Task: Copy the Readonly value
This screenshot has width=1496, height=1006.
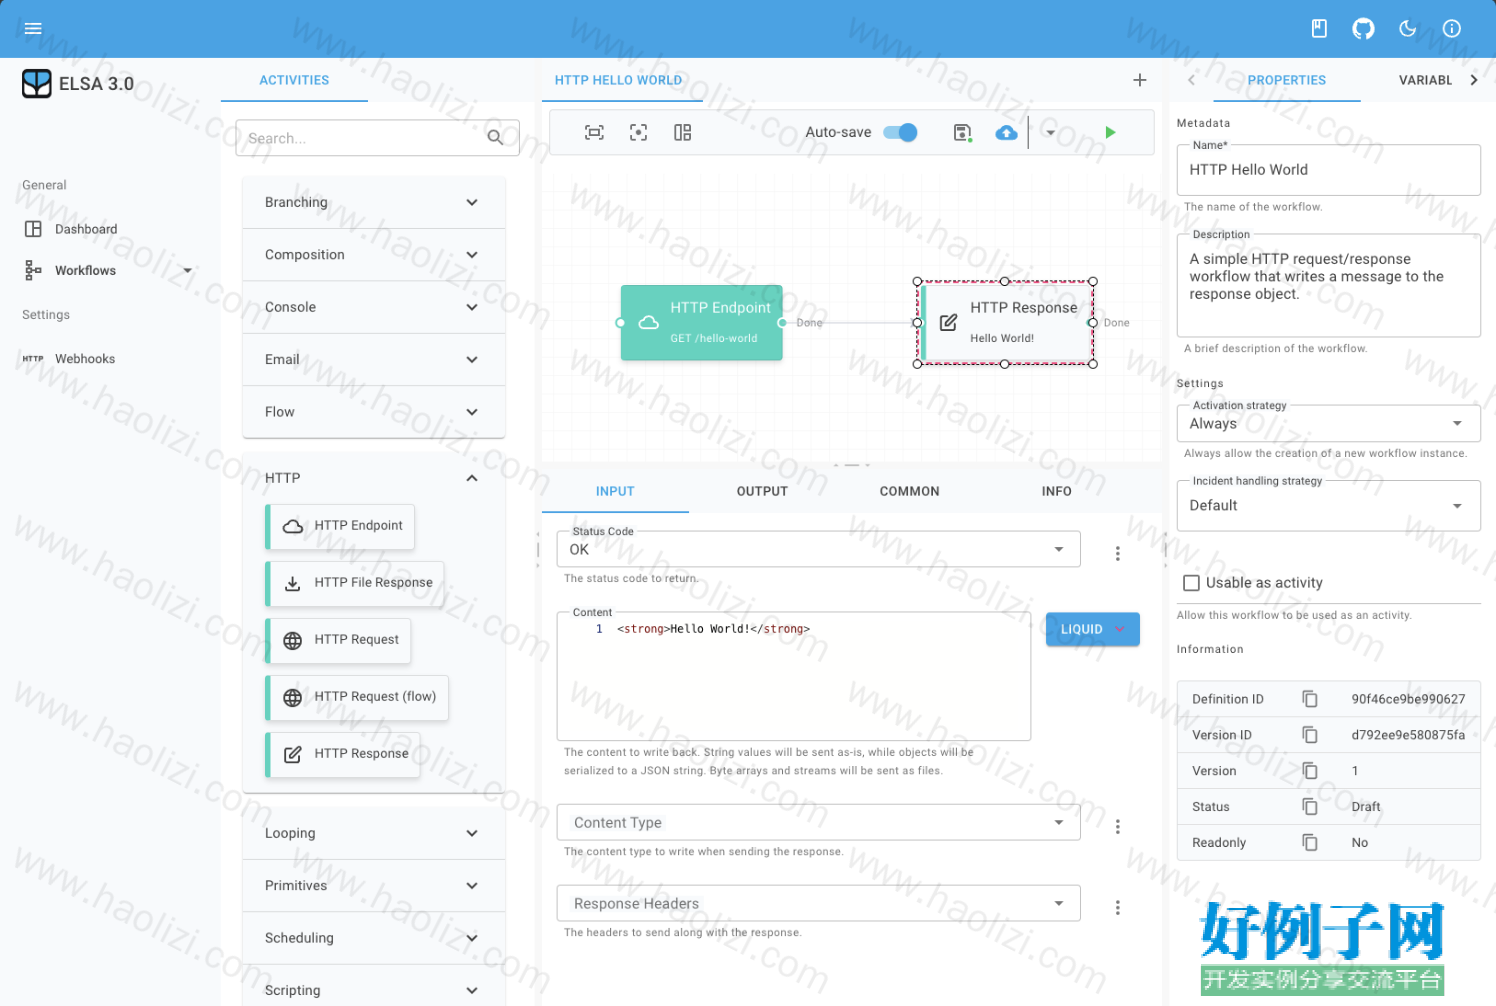Action: pyautogui.click(x=1310, y=843)
